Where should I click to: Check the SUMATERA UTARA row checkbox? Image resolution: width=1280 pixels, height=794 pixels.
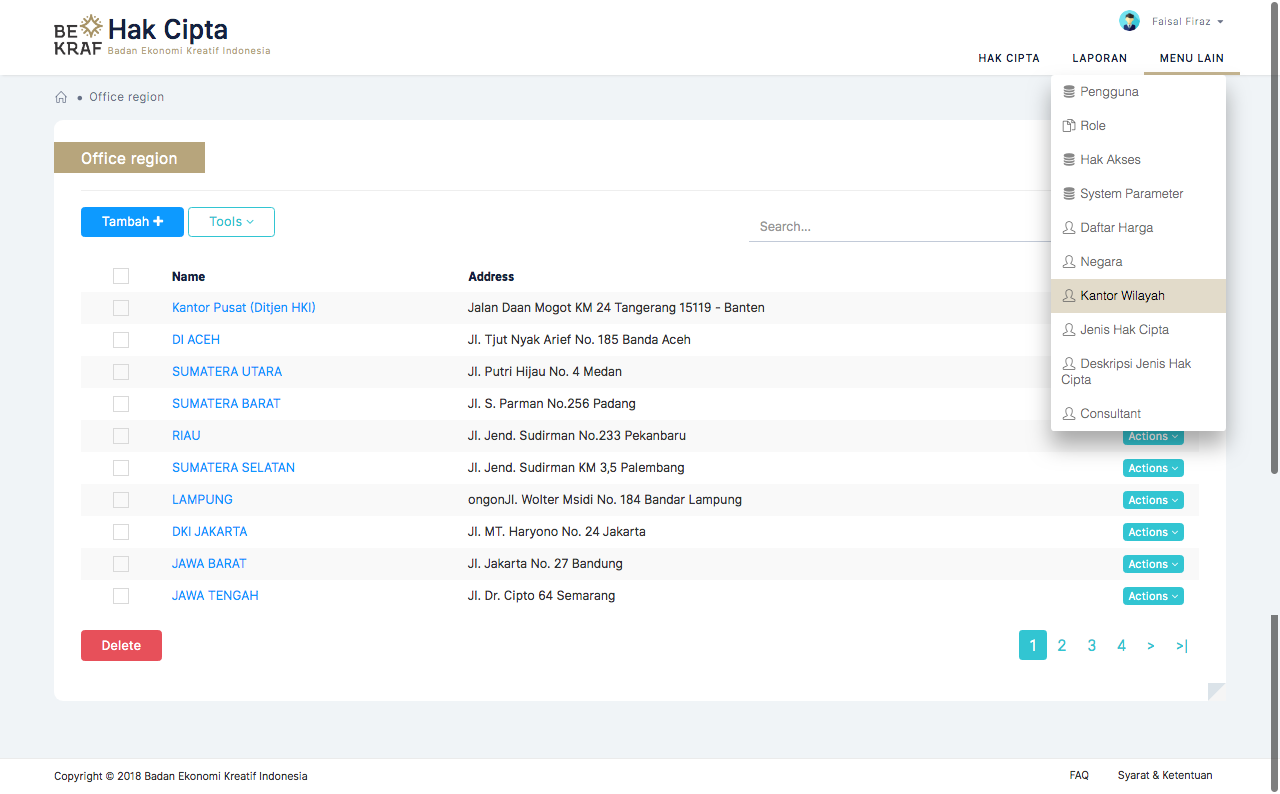[x=121, y=372]
